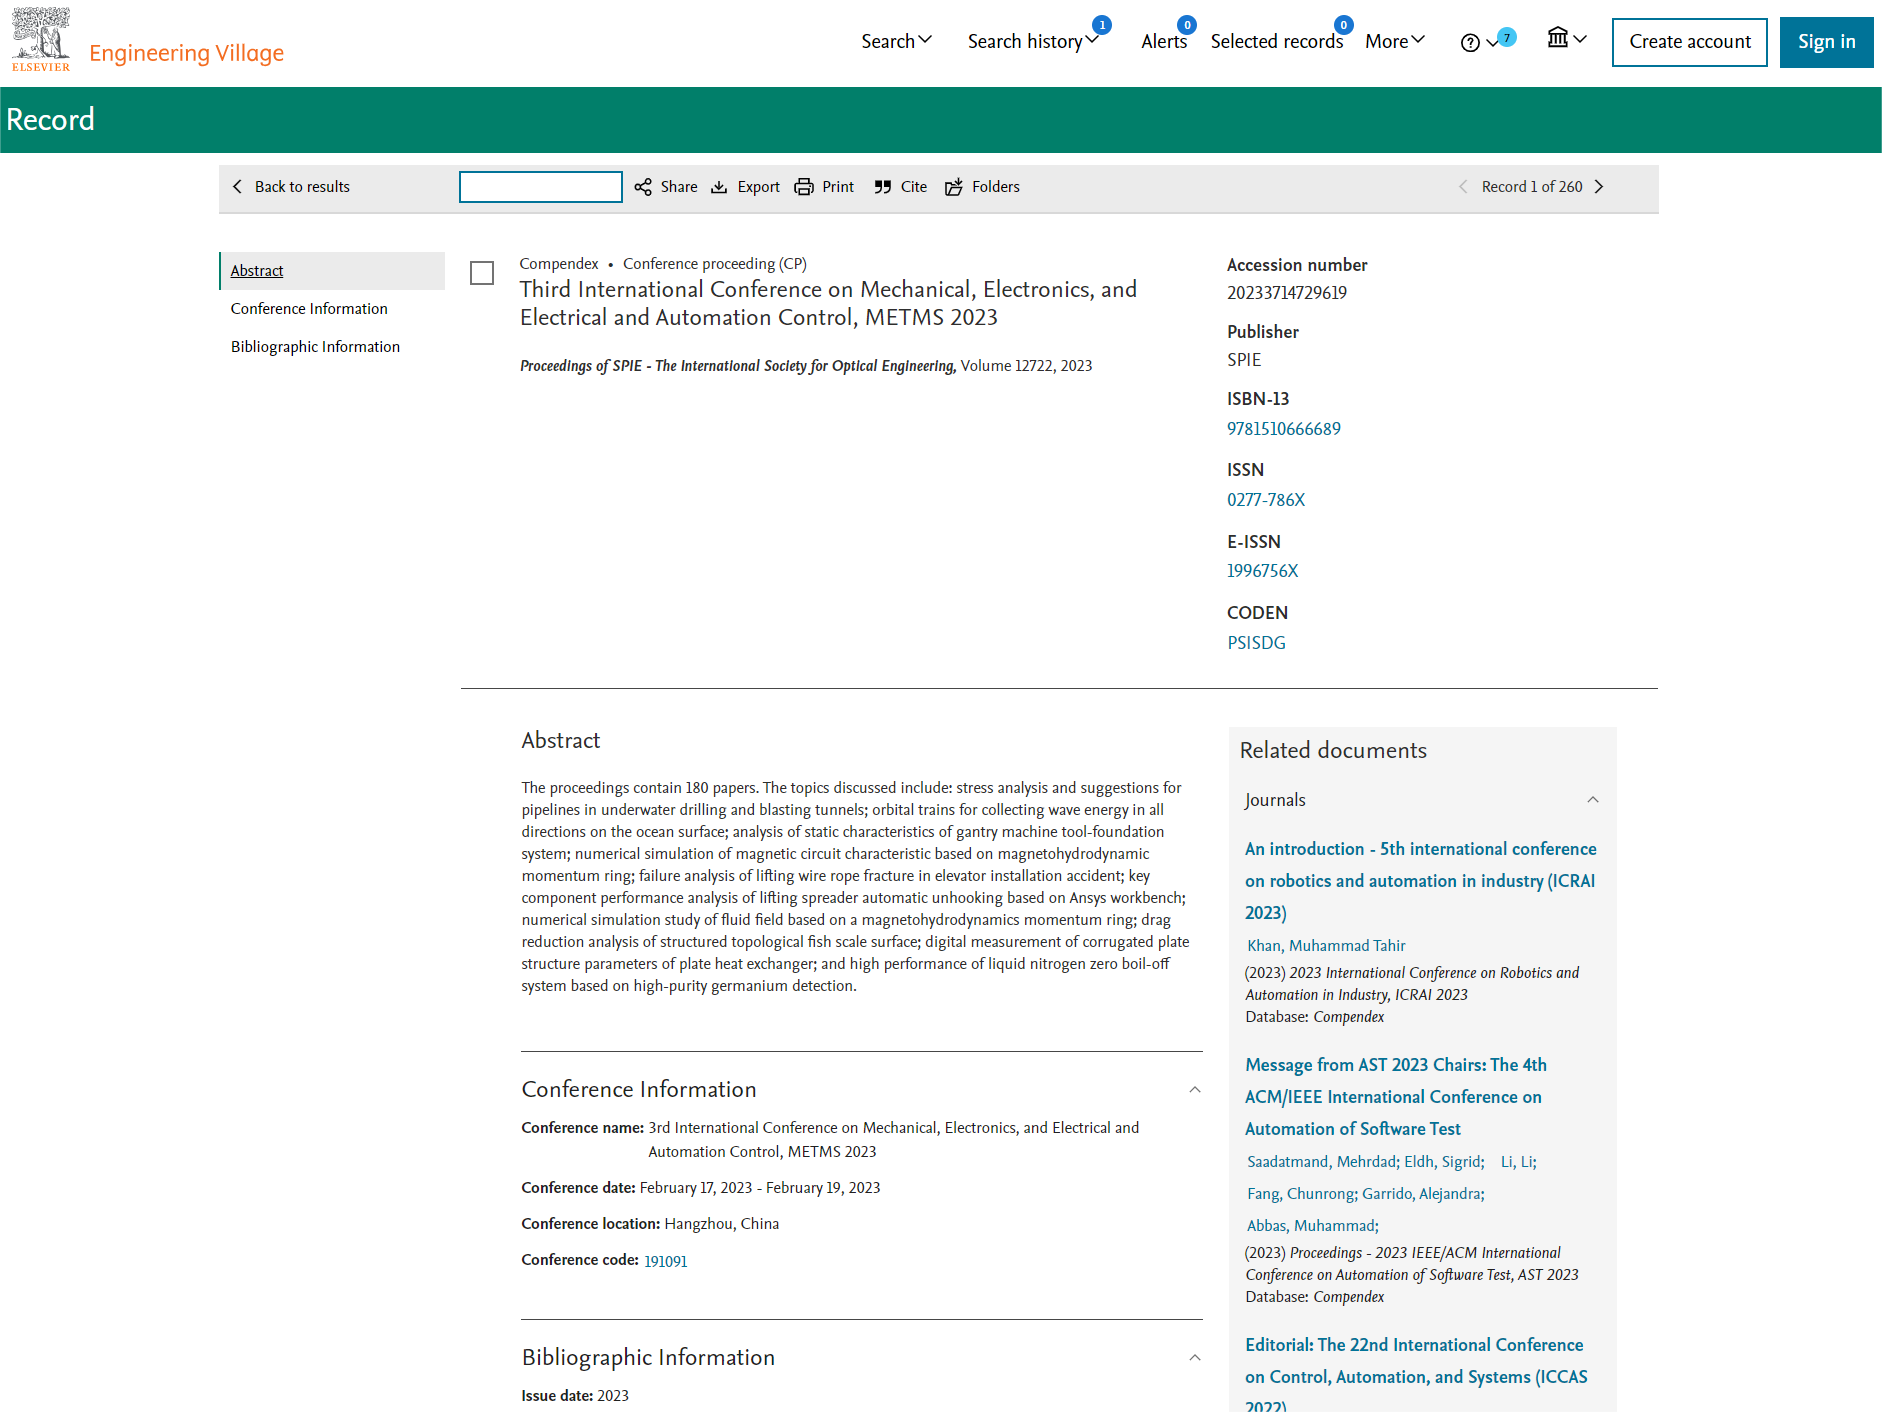The height and width of the screenshot is (1412, 1882).
Task: Click the Print icon
Action: tap(804, 187)
